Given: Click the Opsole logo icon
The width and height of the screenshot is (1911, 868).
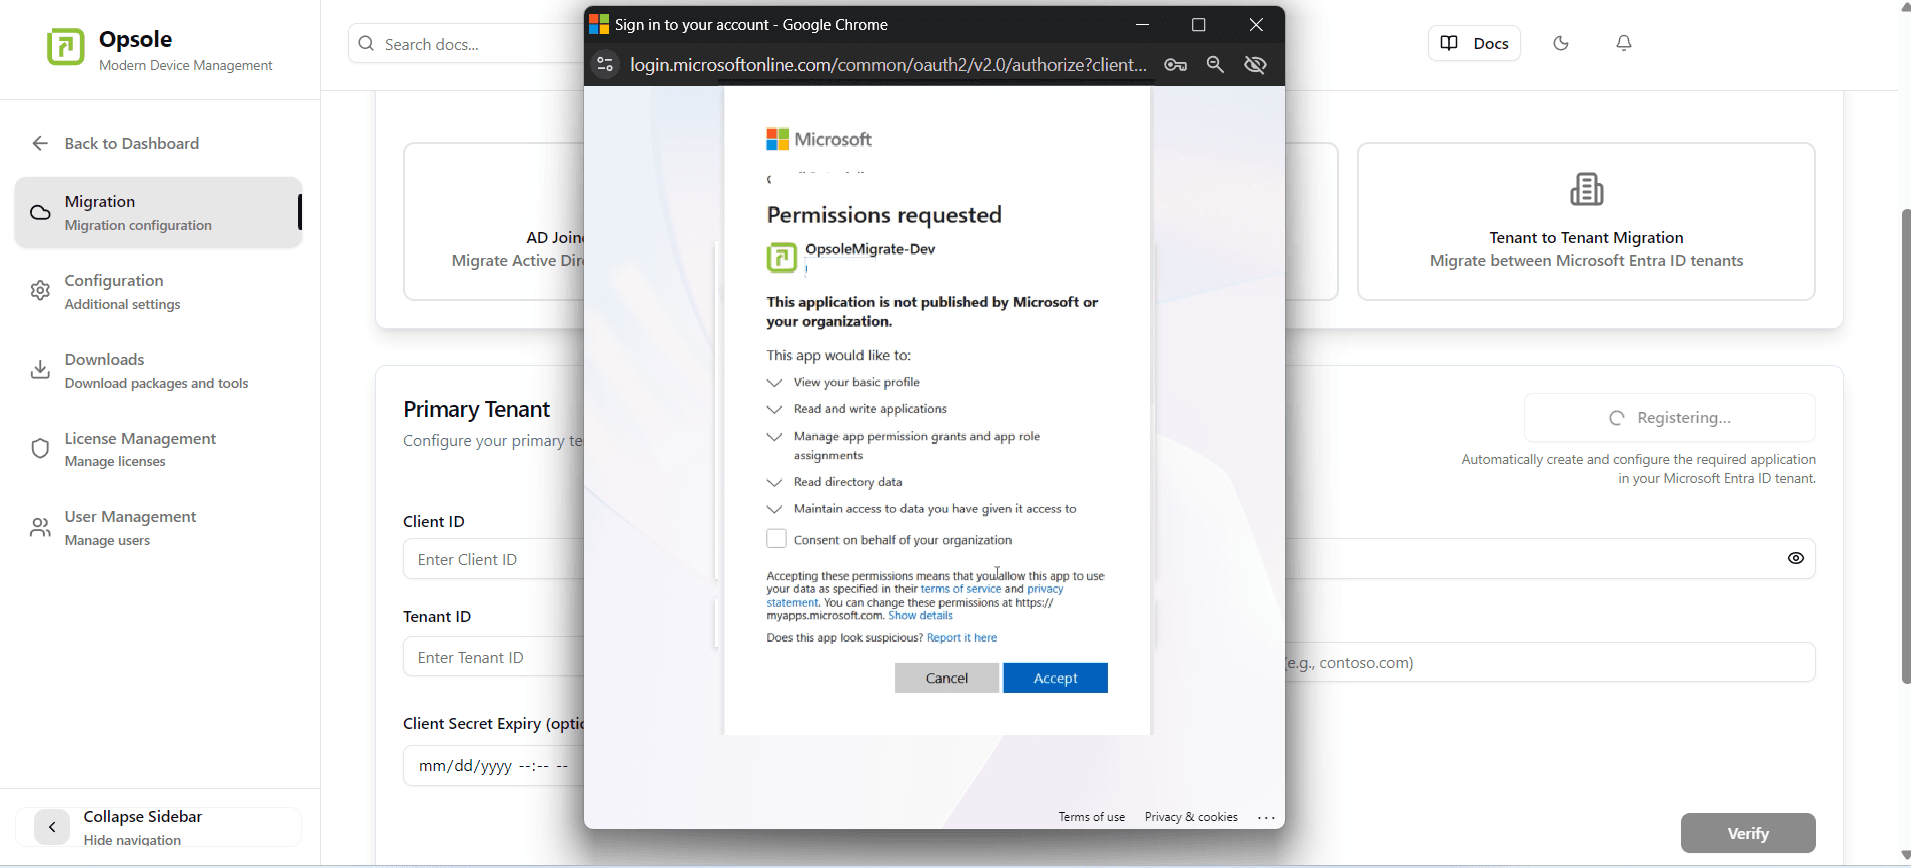Looking at the screenshot, I should pyautogui.click(x=66, y=47).
